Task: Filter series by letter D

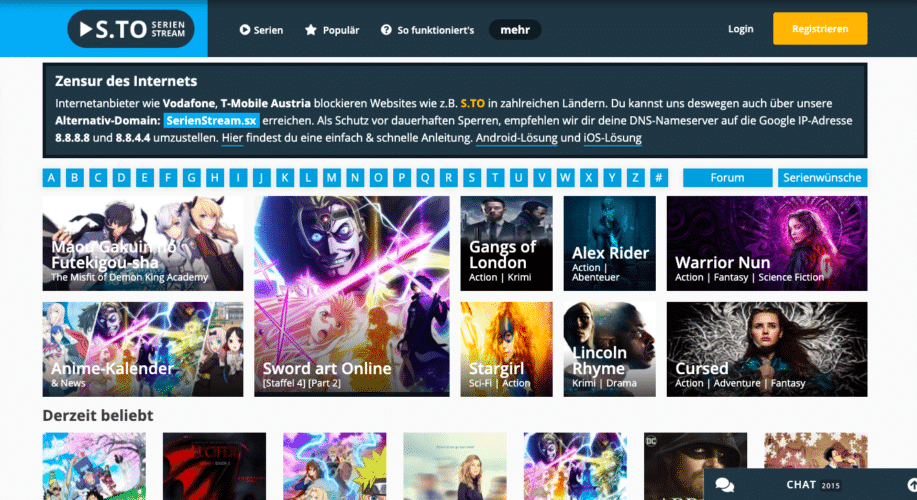Action: click(x=122, y=178)
